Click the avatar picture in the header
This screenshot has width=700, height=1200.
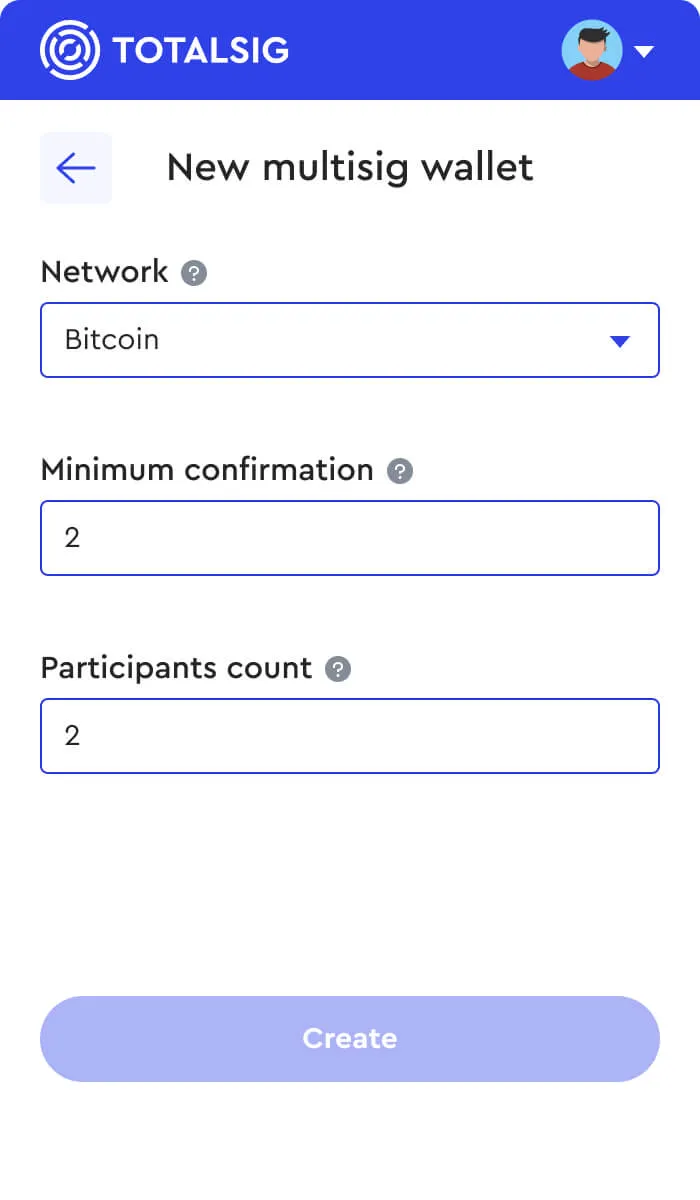click(x=592, y=50)
